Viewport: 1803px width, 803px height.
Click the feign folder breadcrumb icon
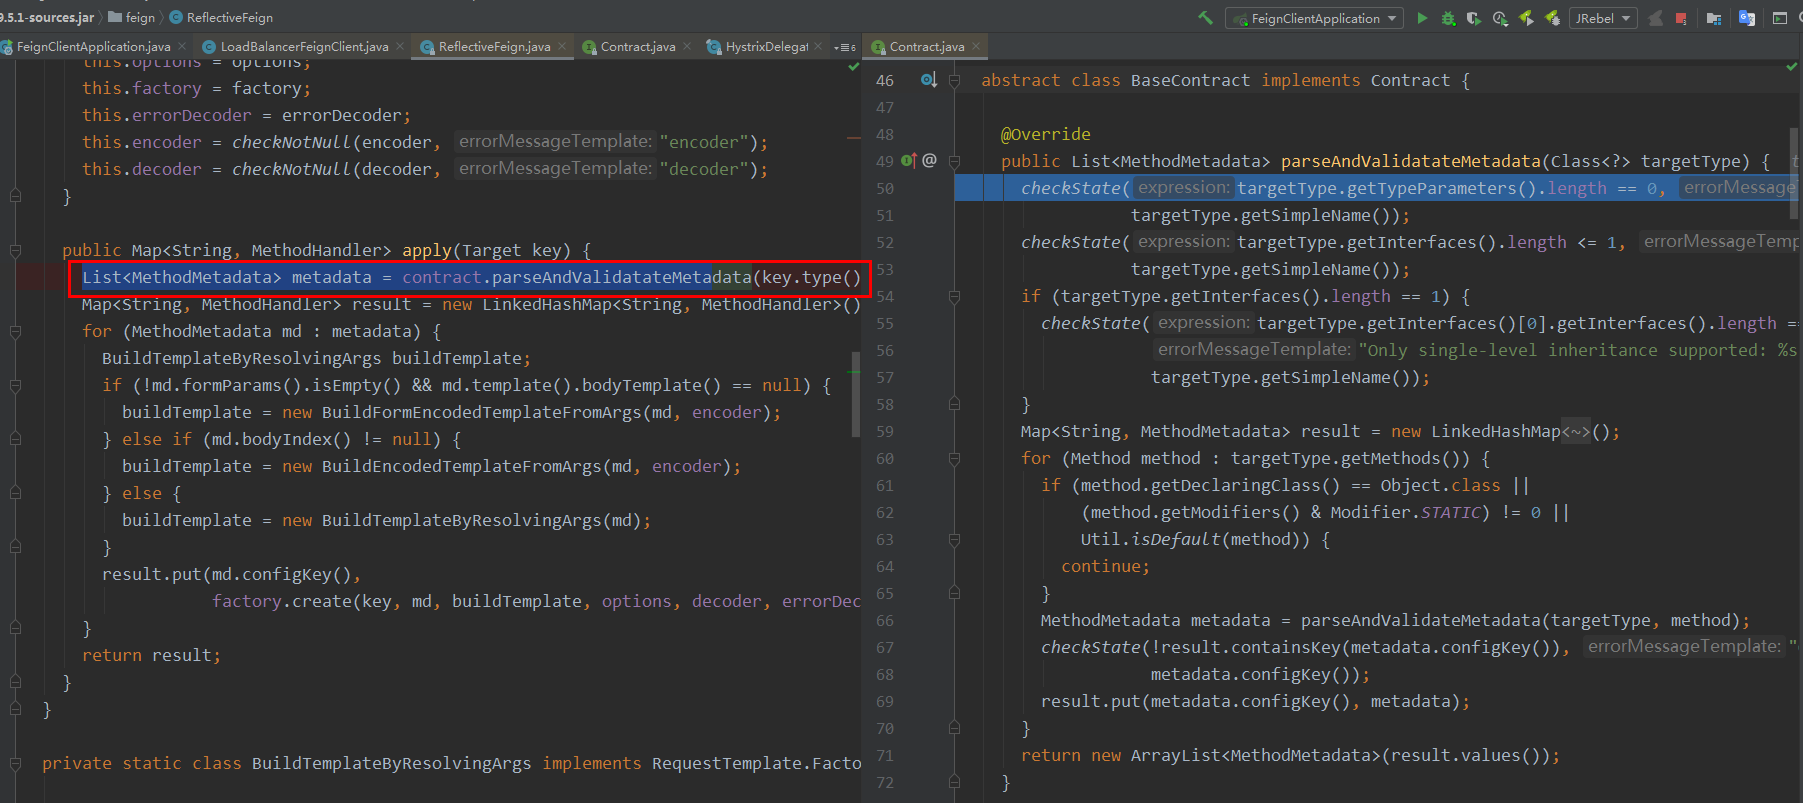point(114,17)
